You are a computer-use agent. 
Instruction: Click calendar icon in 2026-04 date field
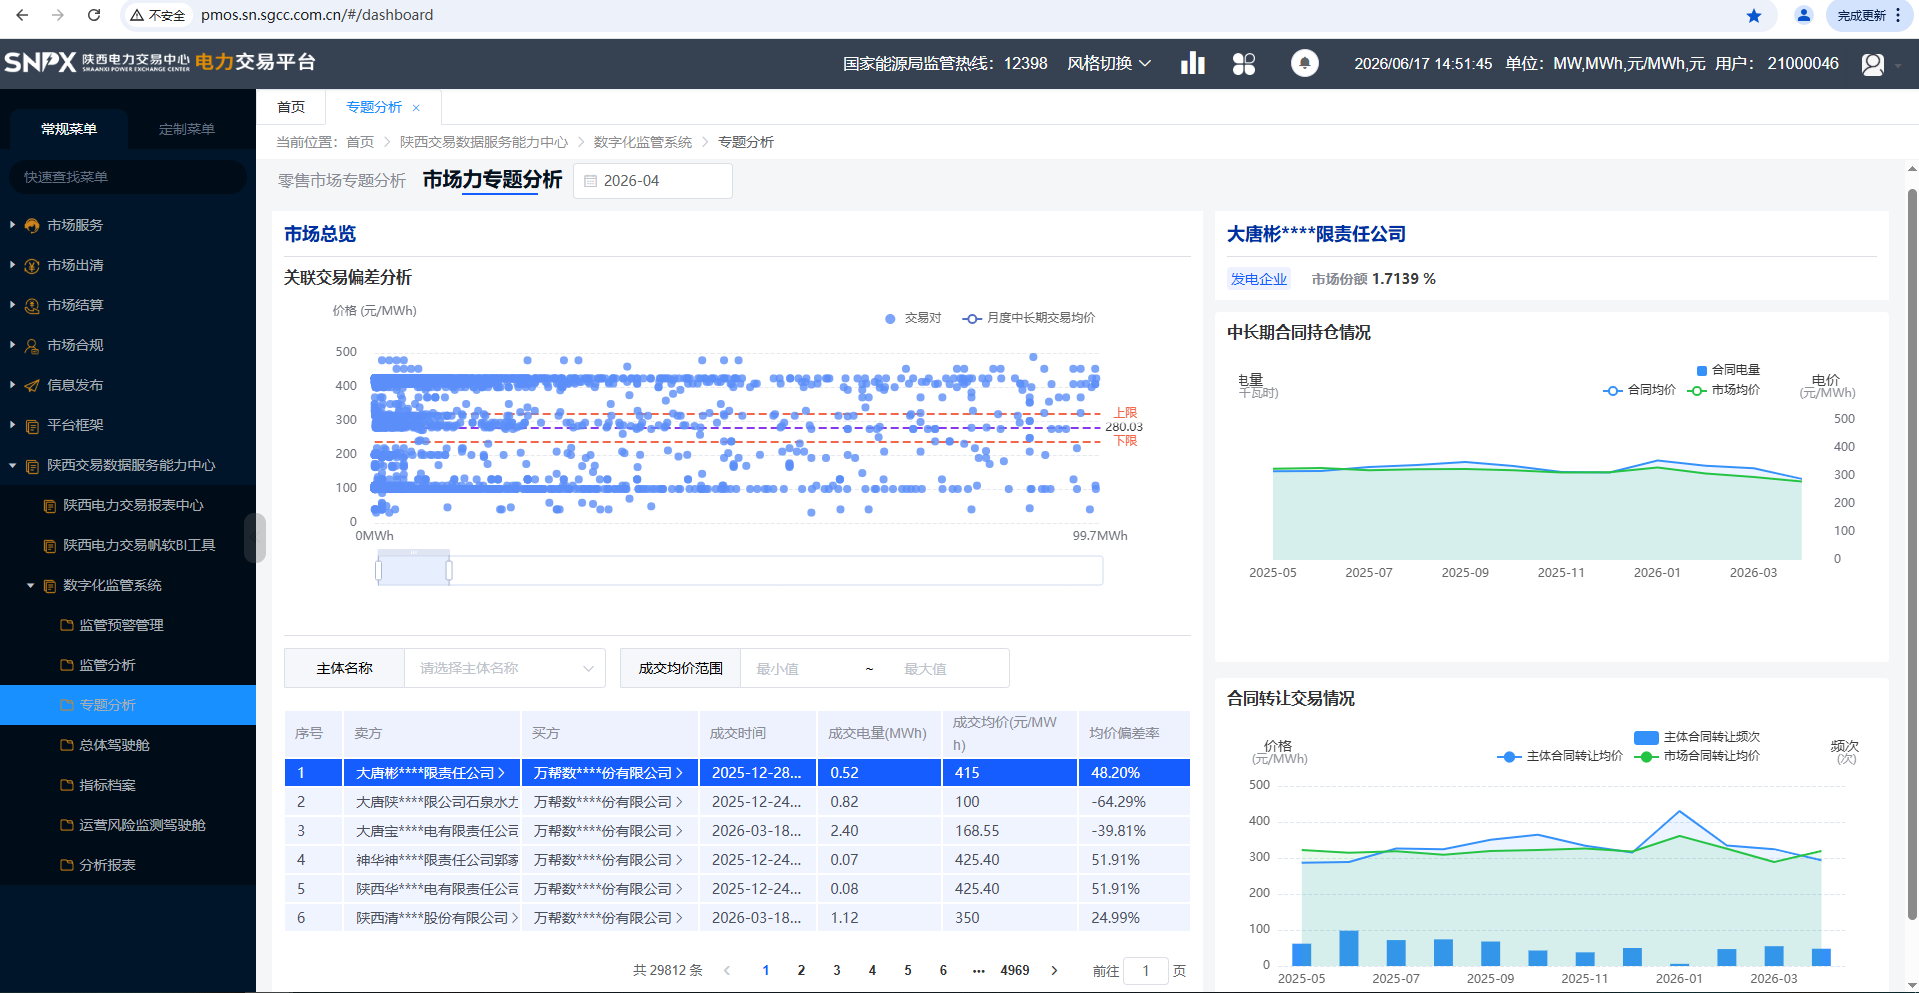pyautogui.click(x=590, y=181)
